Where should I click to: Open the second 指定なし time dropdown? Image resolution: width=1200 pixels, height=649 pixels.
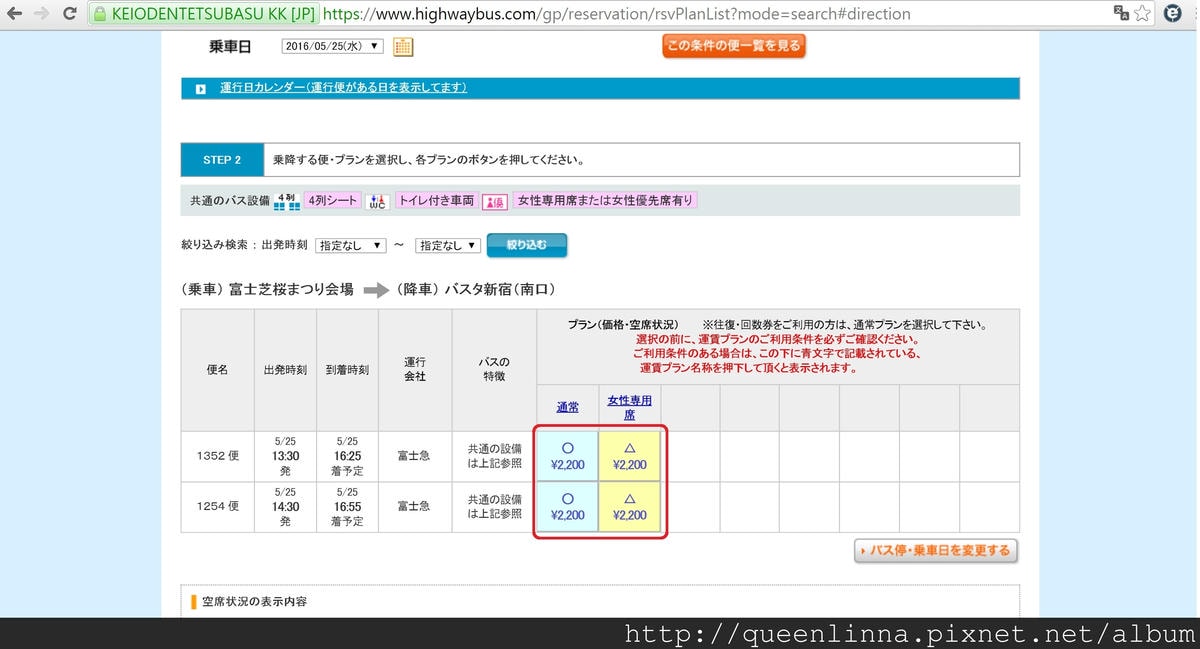[x=447, y=244]
